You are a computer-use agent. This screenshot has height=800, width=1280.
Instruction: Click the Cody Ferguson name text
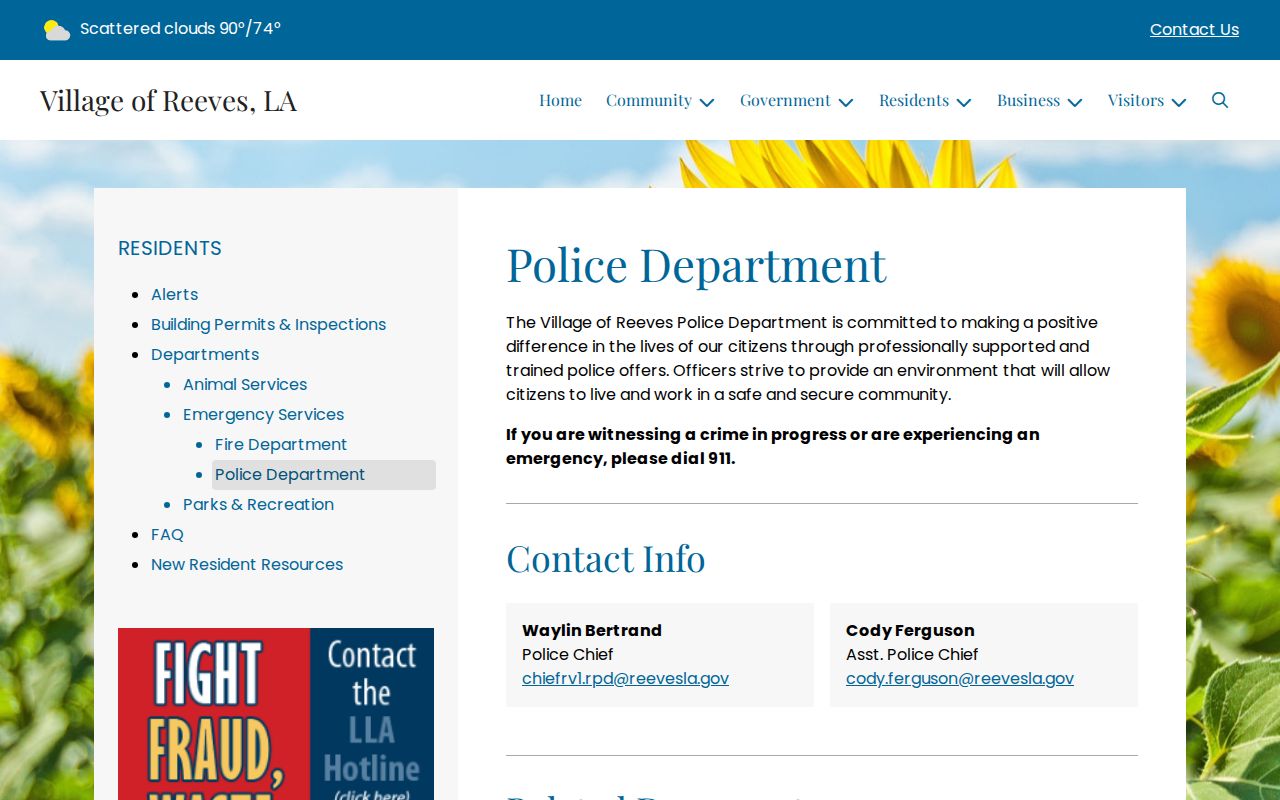[910, 630]
